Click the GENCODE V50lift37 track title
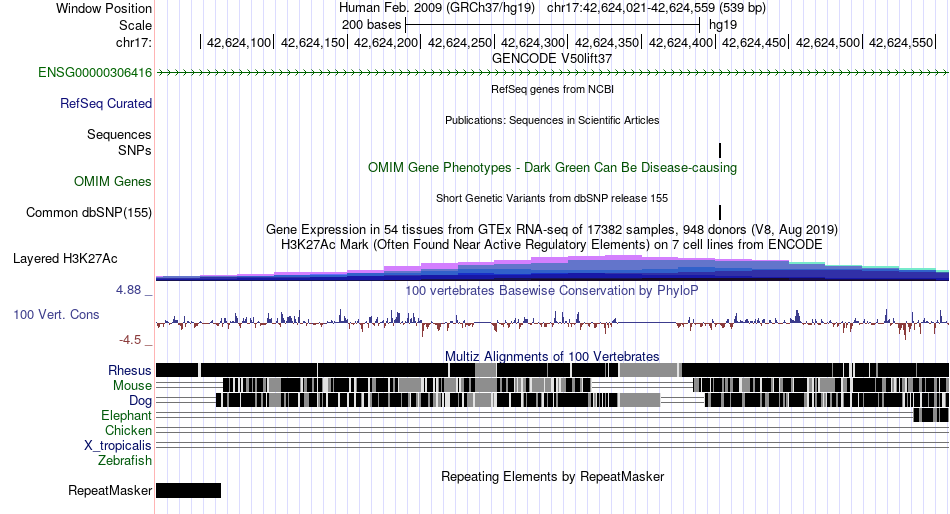 [x=552, y=59]
